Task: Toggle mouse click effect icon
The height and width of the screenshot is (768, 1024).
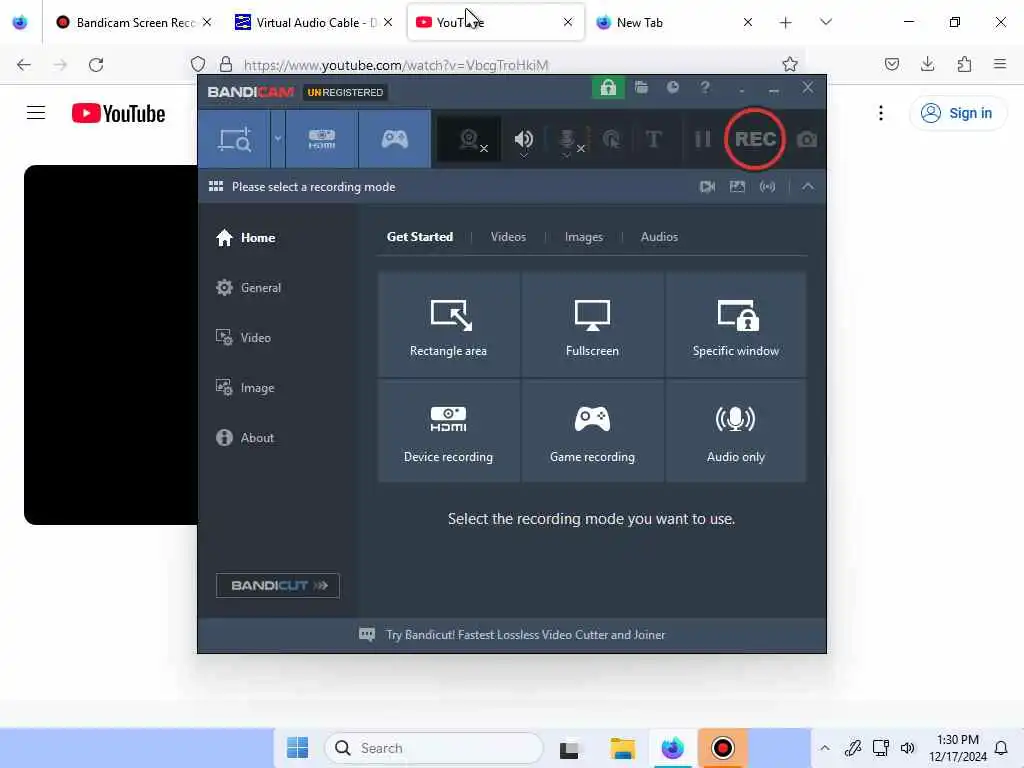Action: tap(611, 139)
